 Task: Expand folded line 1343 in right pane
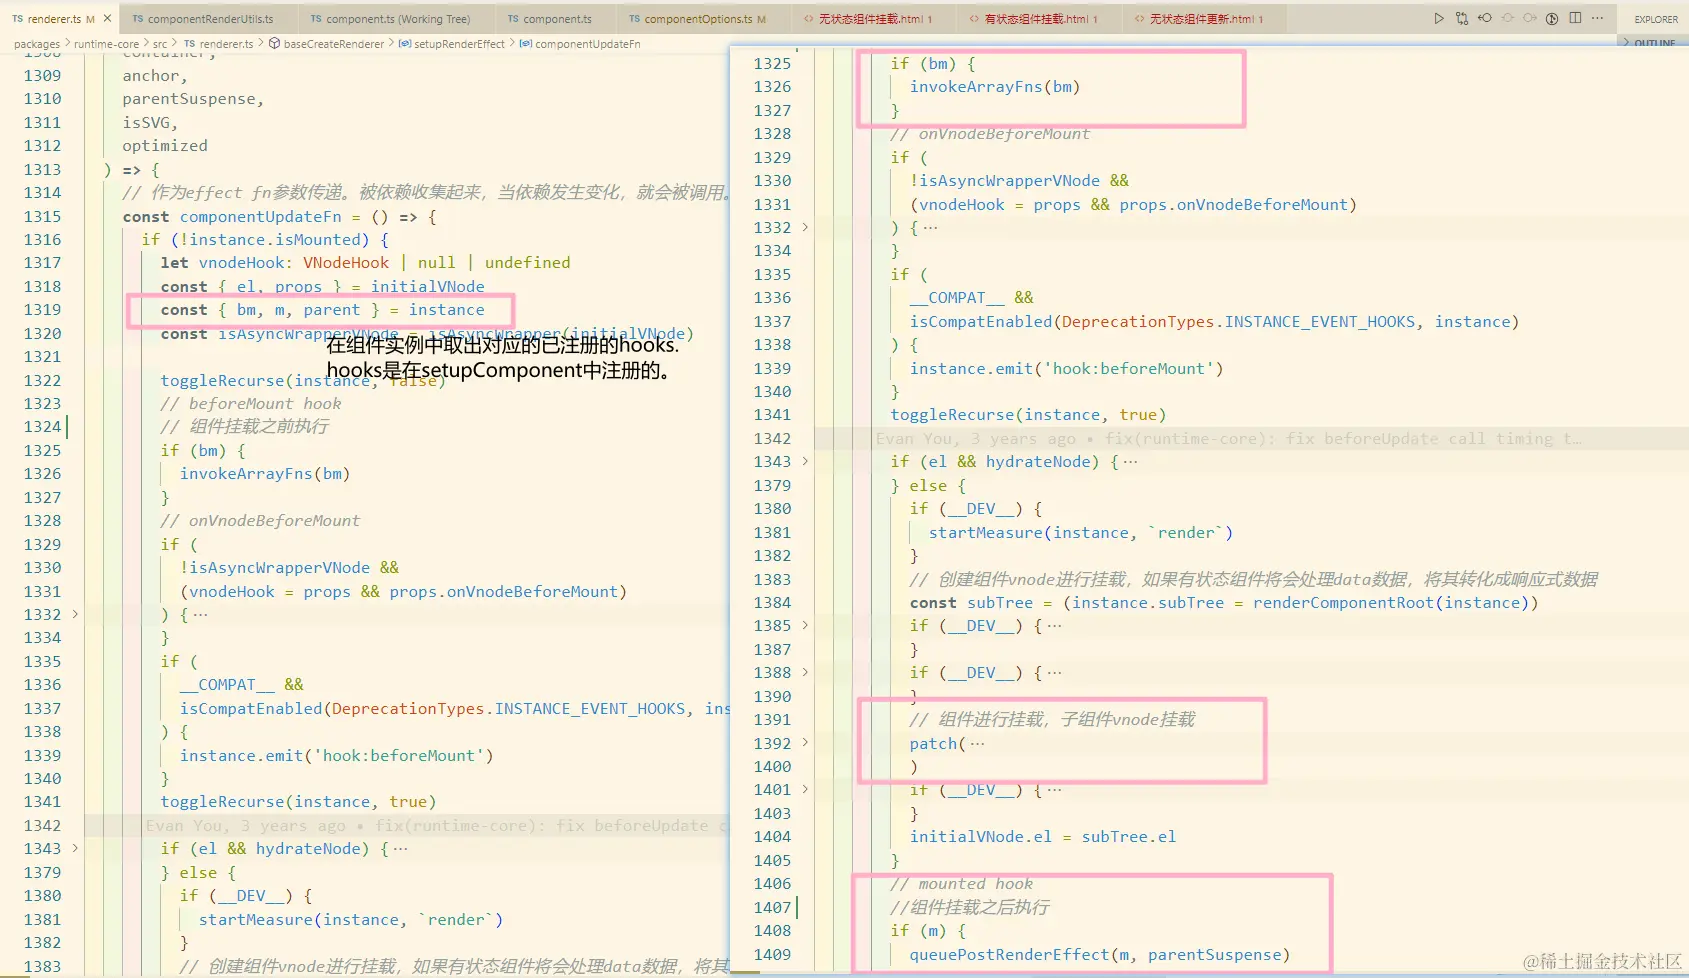click(x=805, y=461)
